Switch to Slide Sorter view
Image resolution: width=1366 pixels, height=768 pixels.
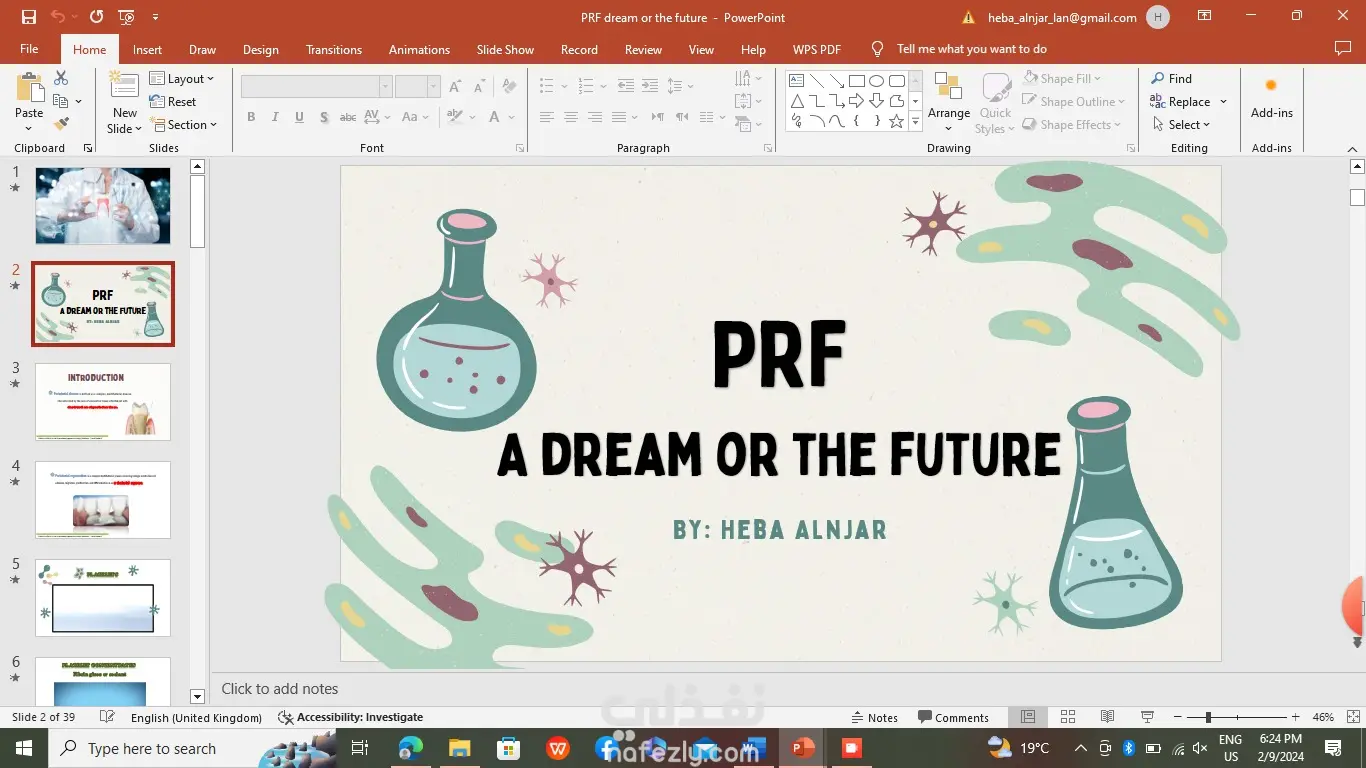pyautogui.click(x=1068, y=717)
